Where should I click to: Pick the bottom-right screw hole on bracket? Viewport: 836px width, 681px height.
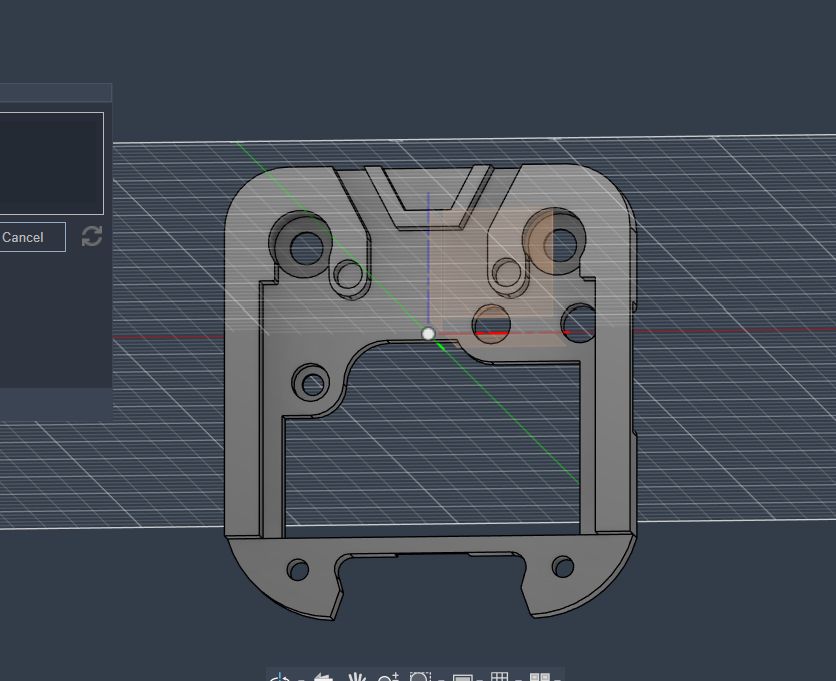coord(563,566)
